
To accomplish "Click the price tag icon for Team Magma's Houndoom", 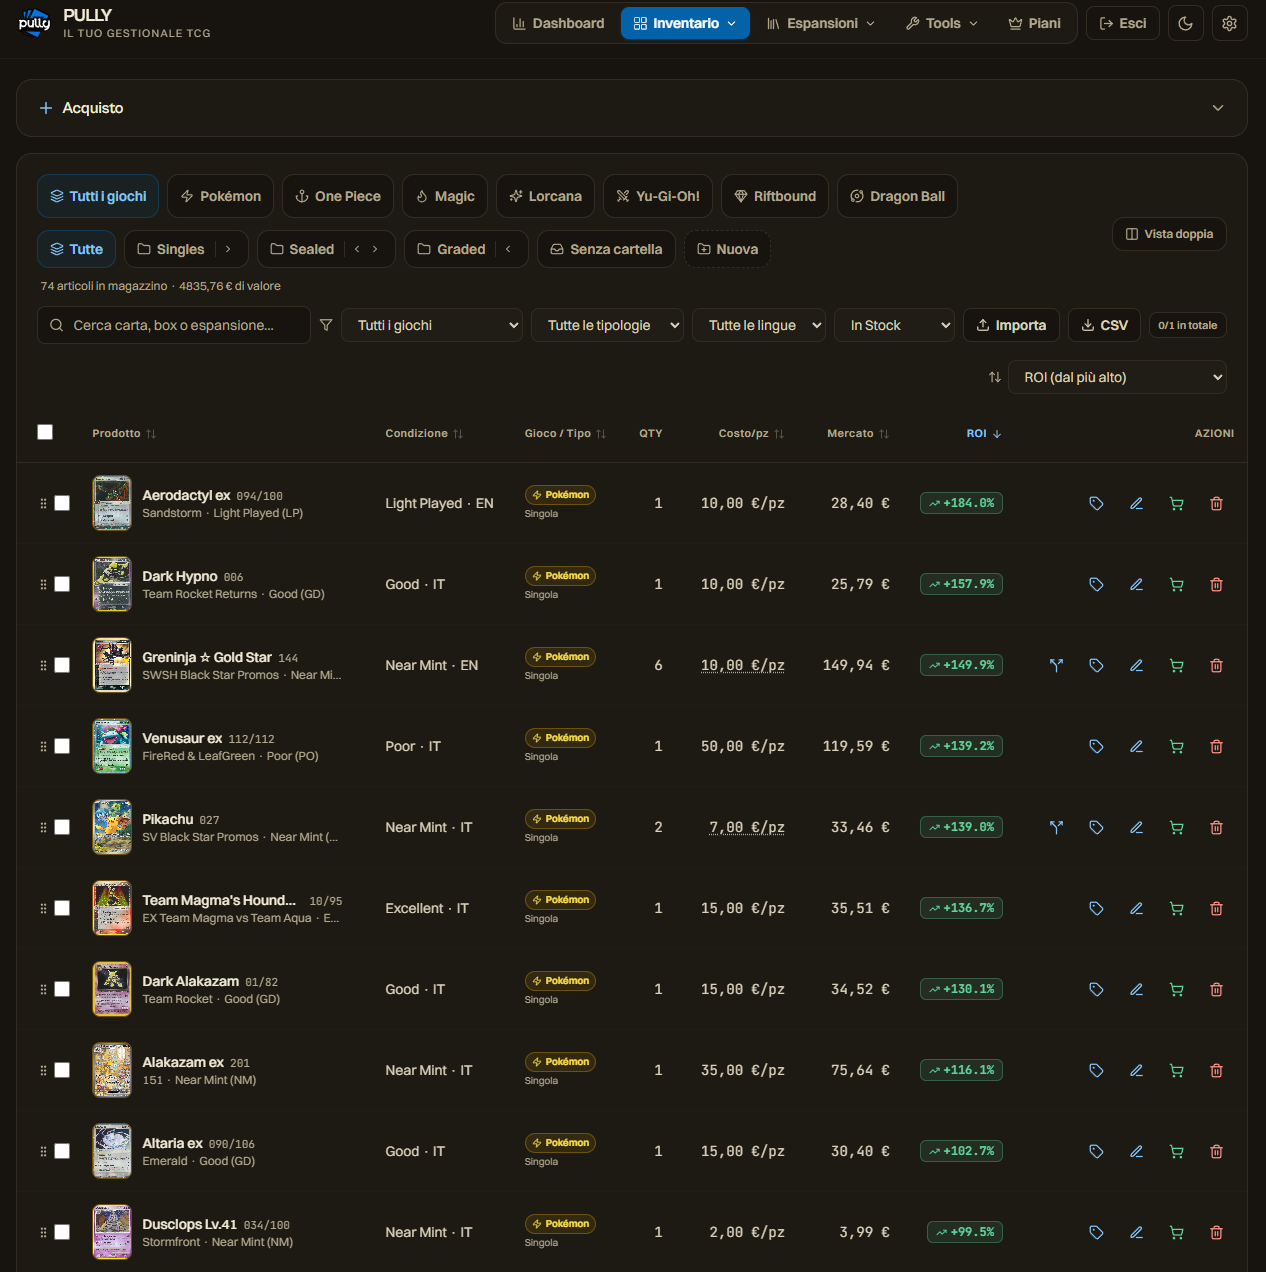I will tap(1096, 909).
